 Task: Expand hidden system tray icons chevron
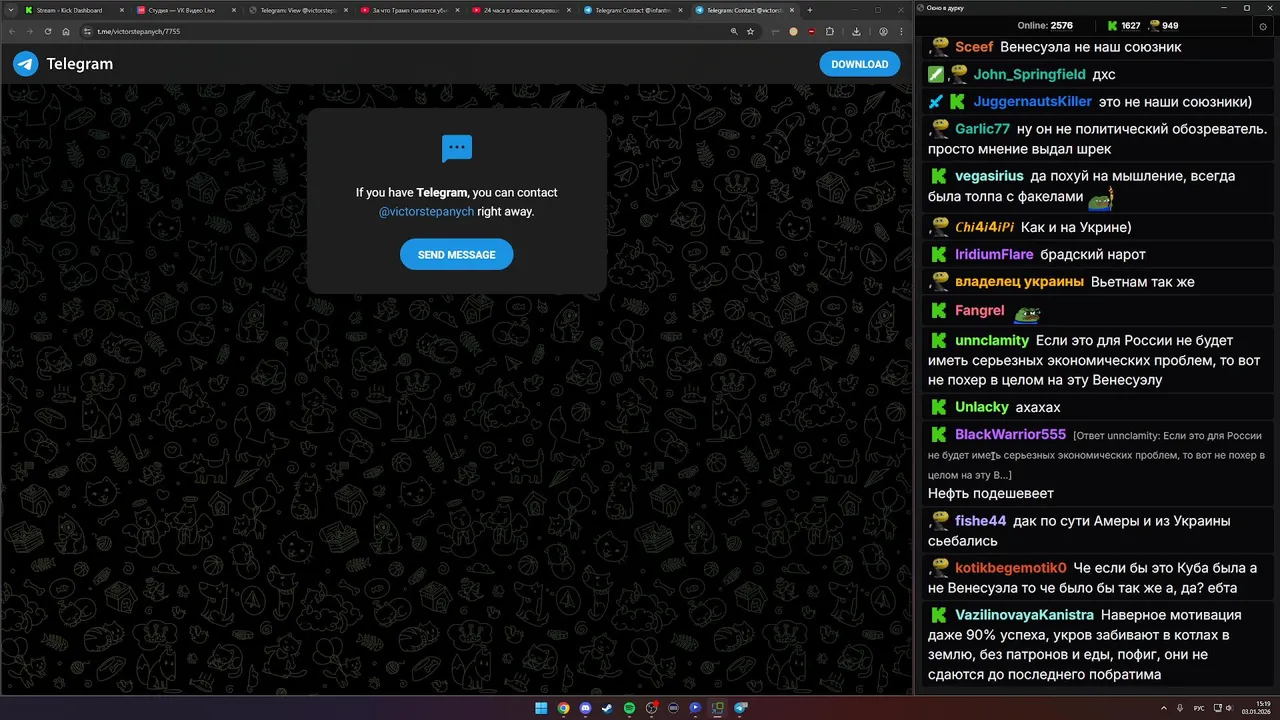point(1163,708)
